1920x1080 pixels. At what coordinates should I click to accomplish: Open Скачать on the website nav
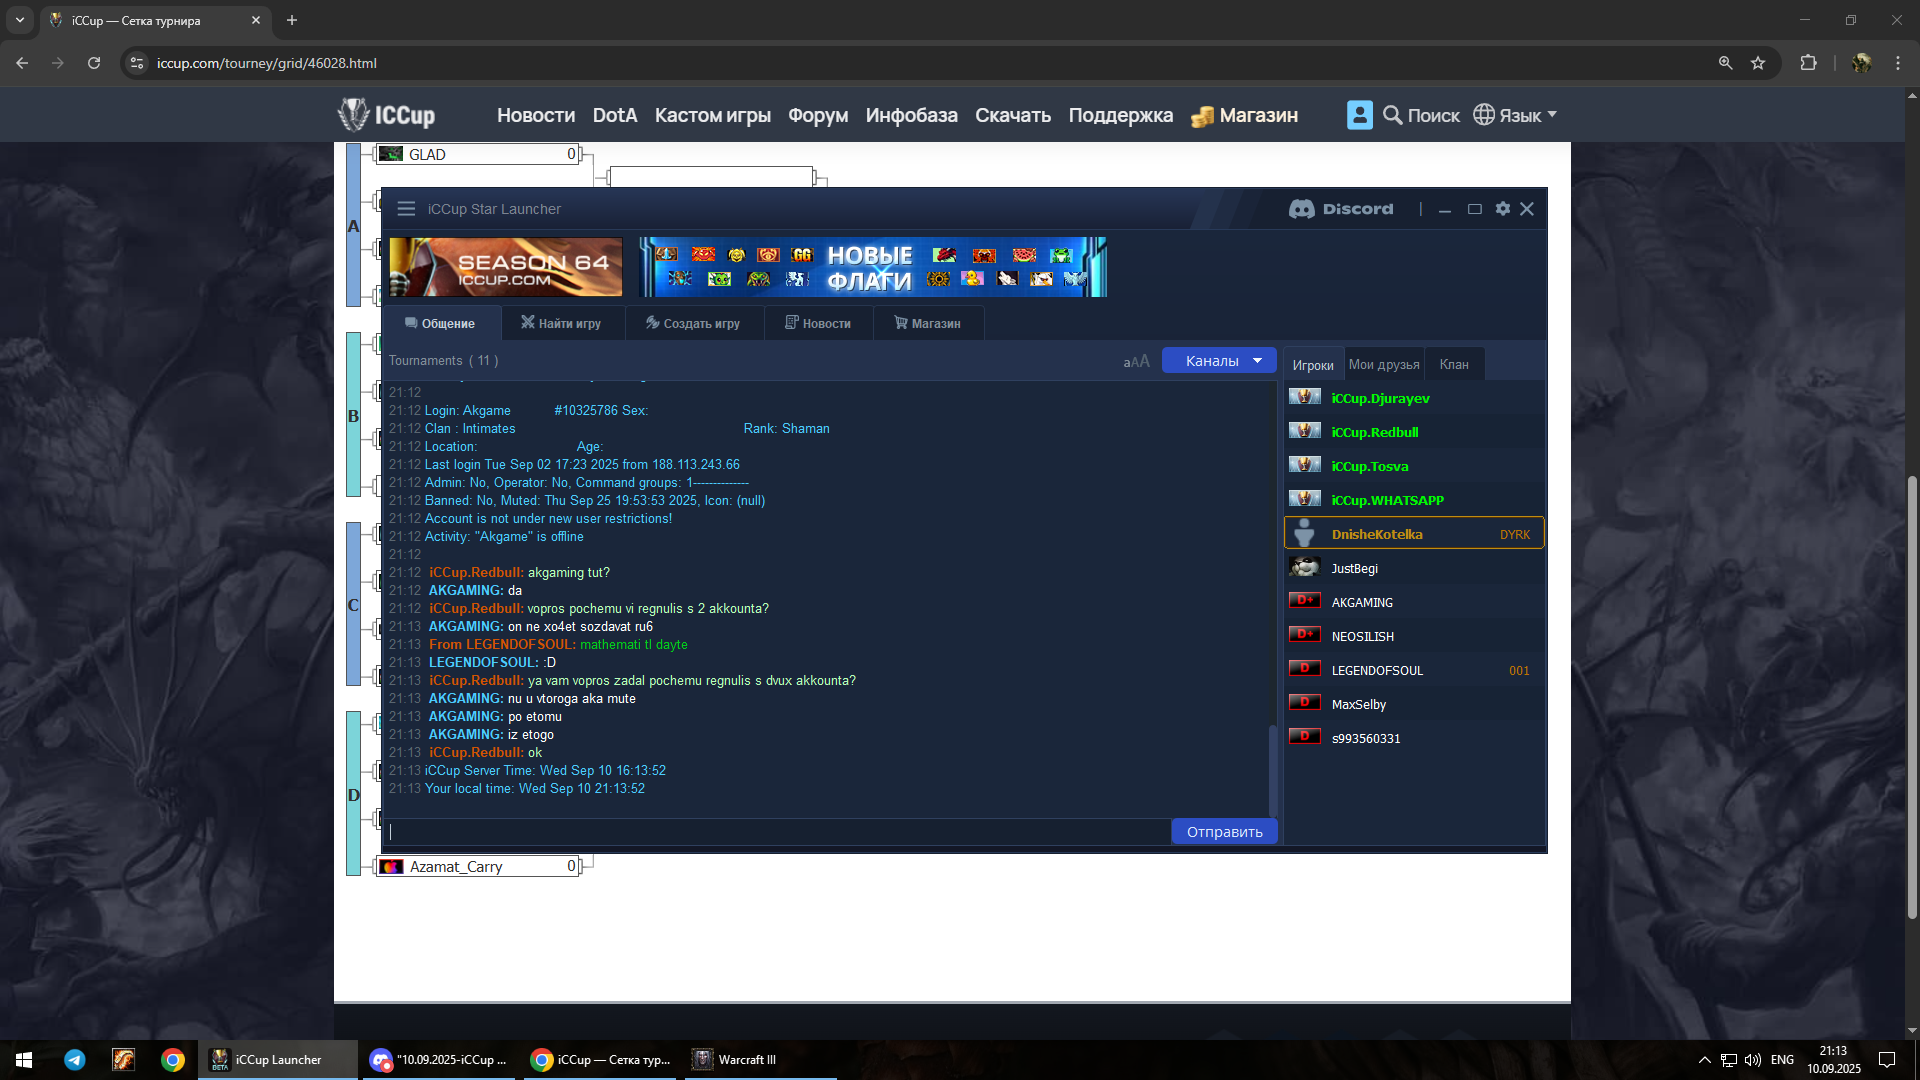pyautogui.click(x=1013, y=115)
